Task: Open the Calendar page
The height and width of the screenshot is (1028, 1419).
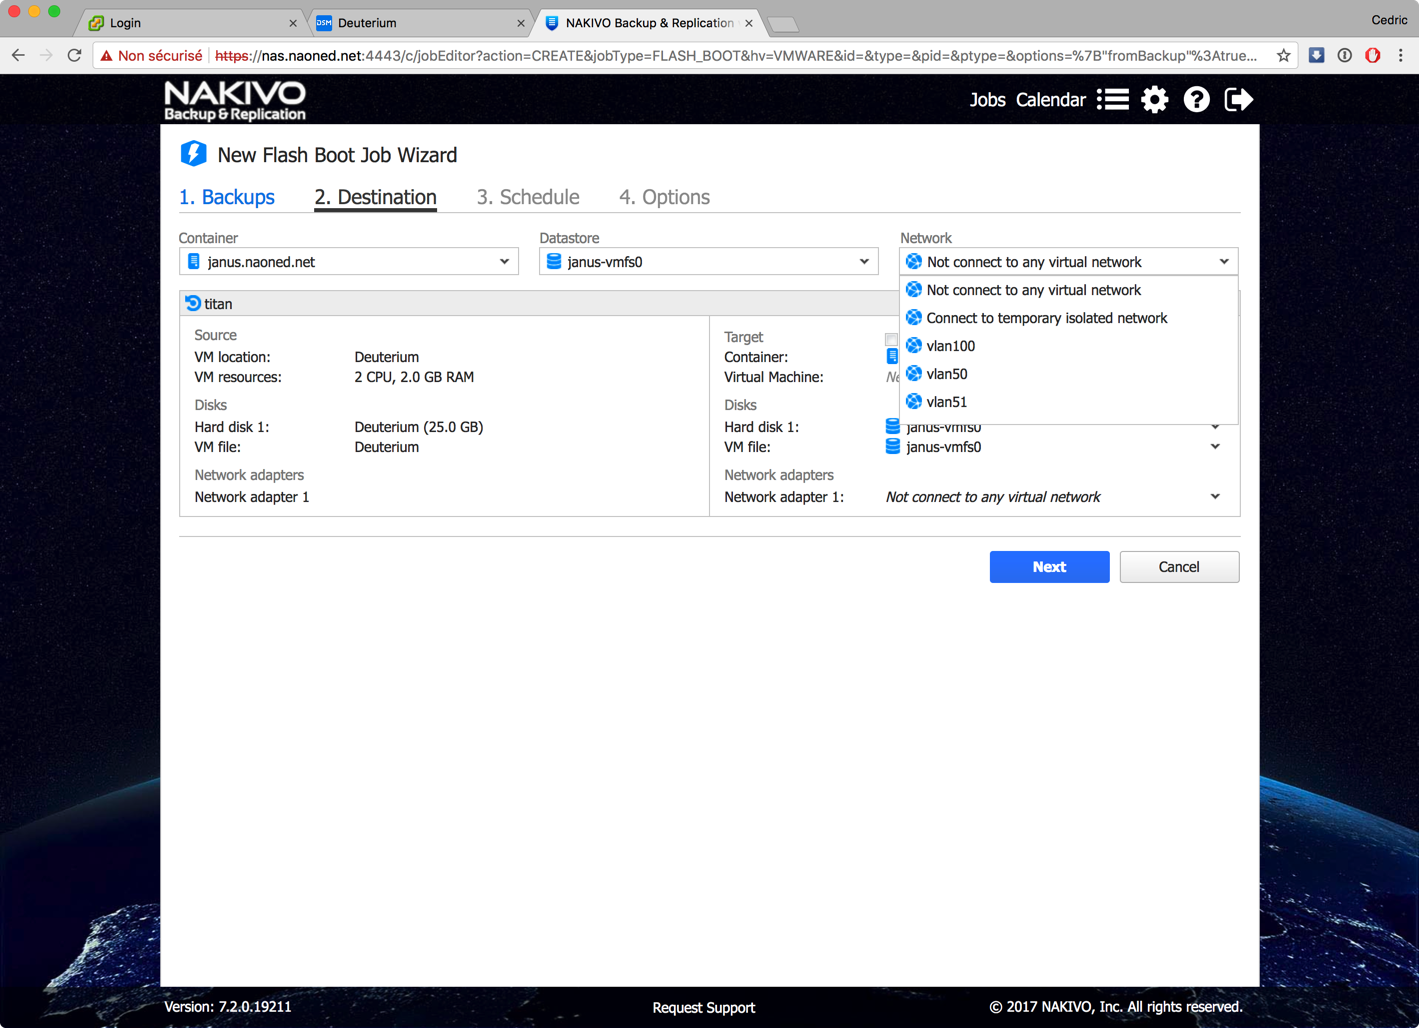Action: pyautogui.click(x=1050, y=100)
